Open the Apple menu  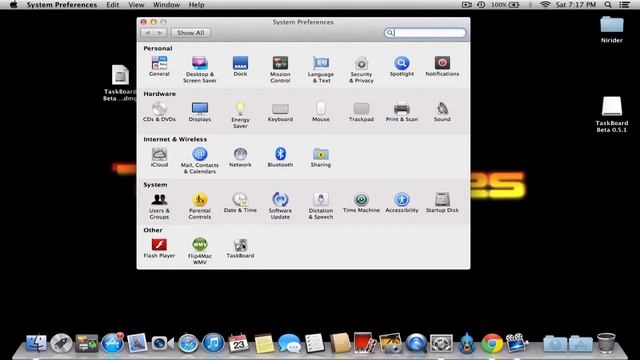click(x=13, y=5)
